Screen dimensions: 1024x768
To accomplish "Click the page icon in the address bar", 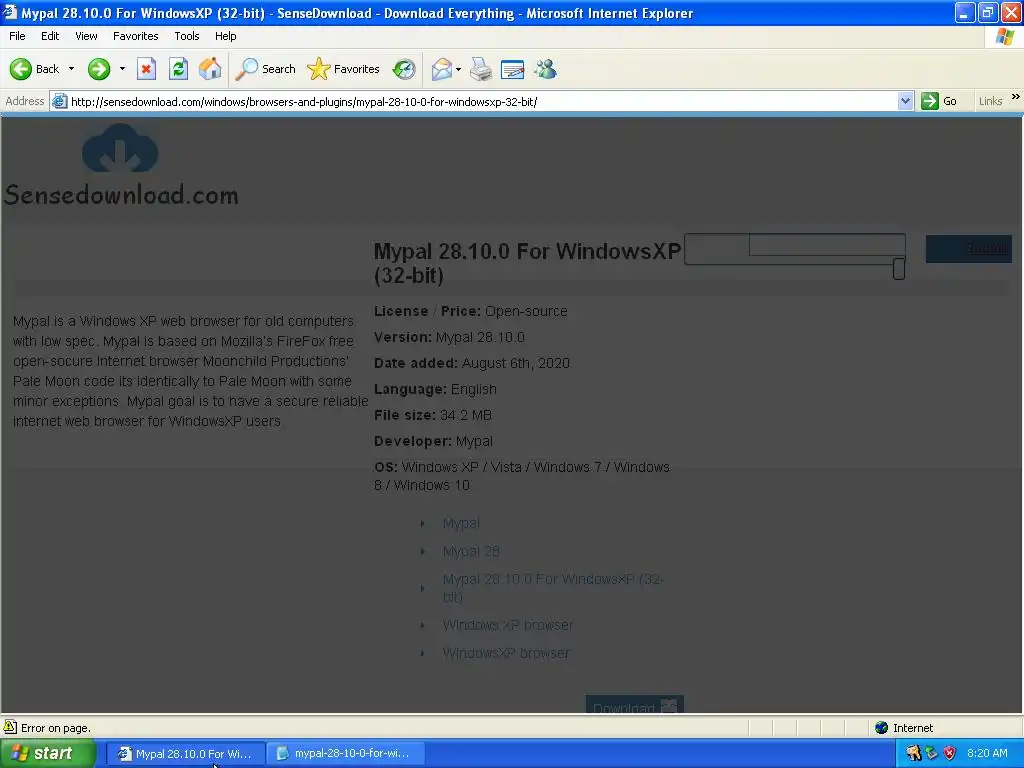I will 59,101.
